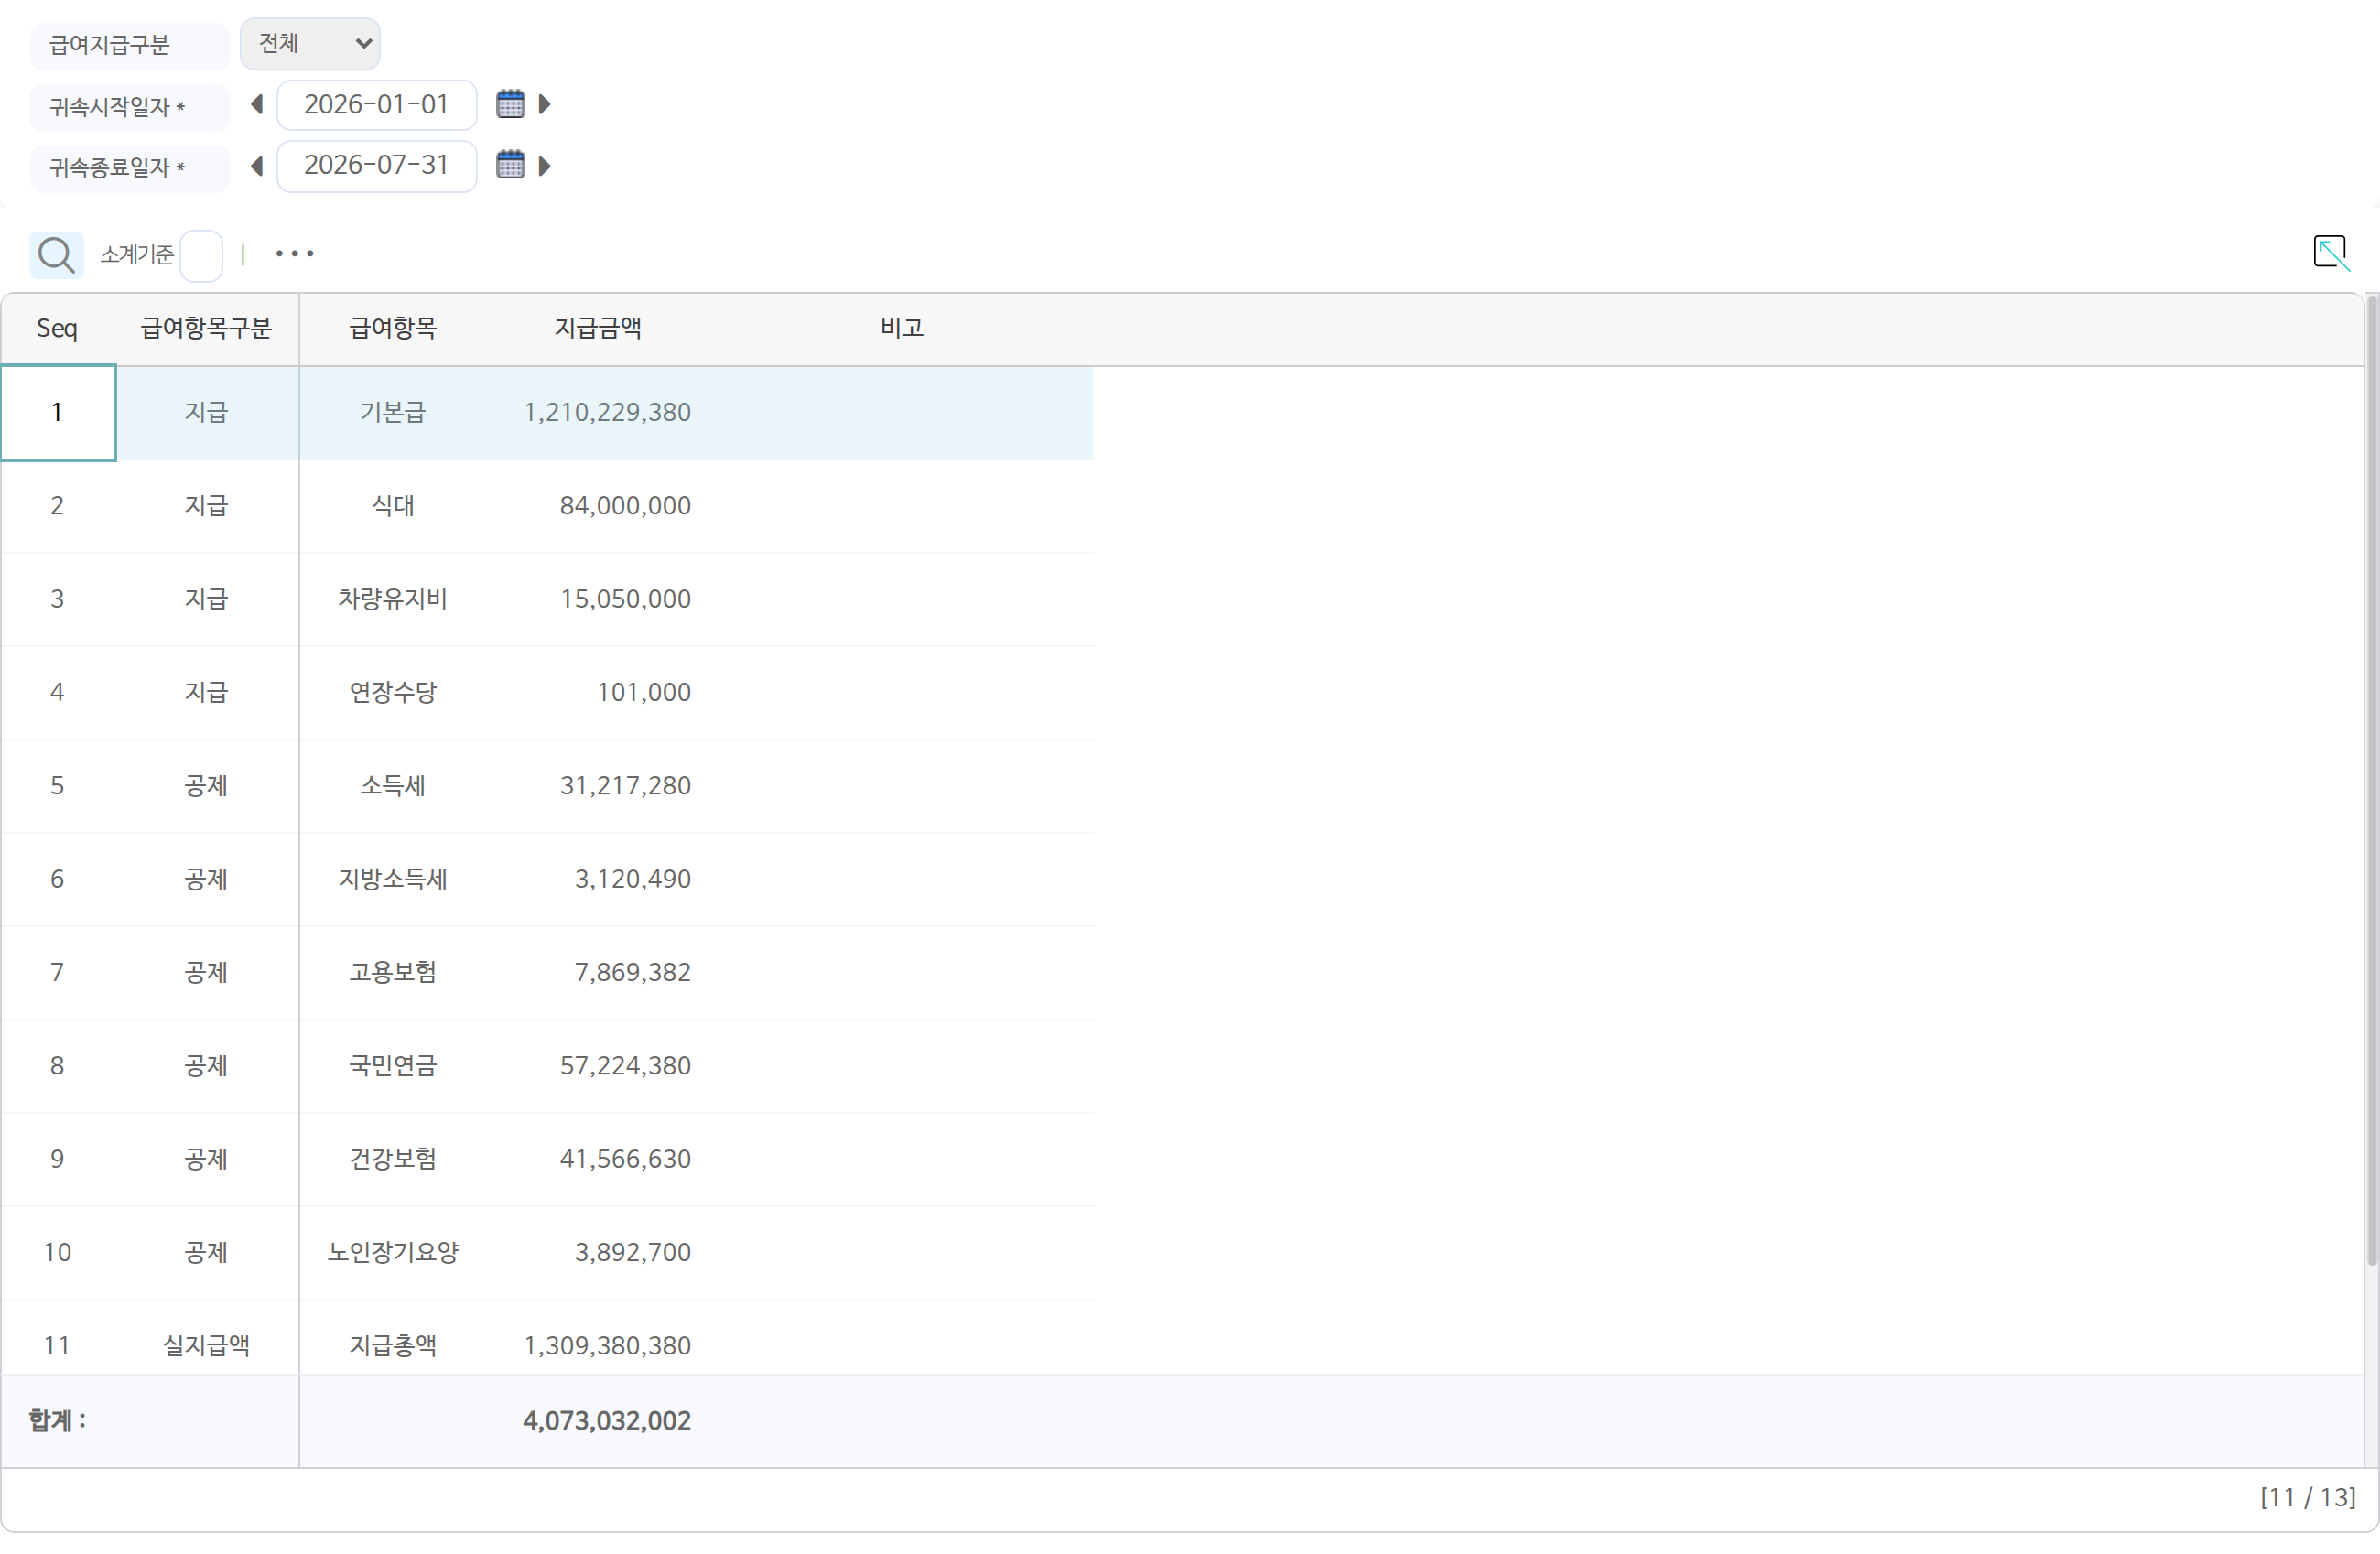Focus the 2026-01-01 start date field

(x=377, y=105)
